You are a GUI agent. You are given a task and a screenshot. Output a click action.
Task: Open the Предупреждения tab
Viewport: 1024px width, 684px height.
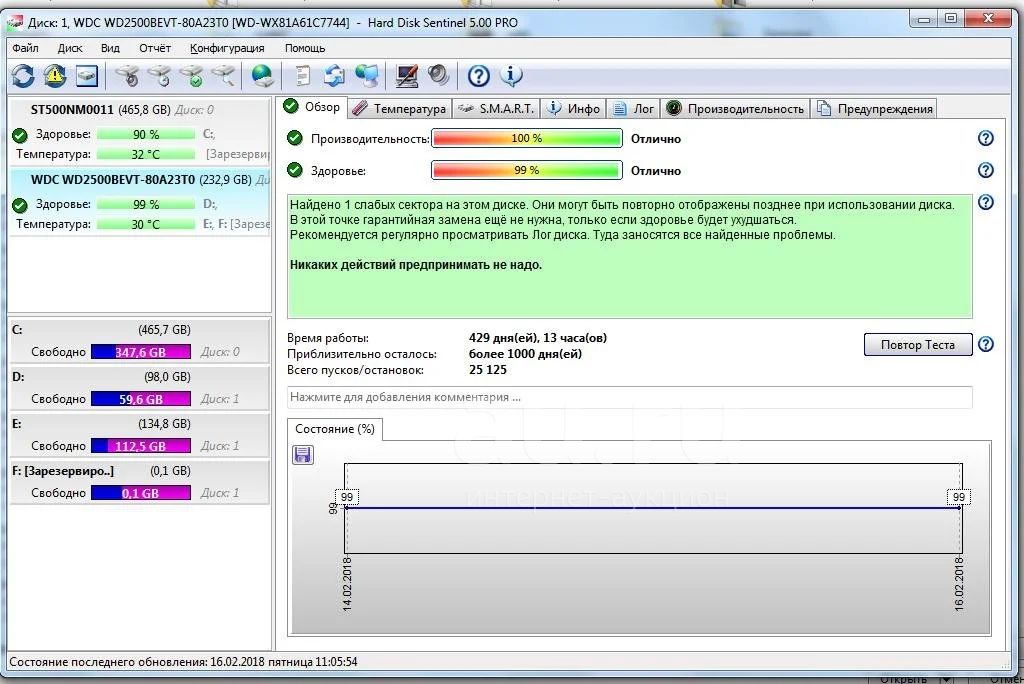pyautogui.click(x=874, y=108)
